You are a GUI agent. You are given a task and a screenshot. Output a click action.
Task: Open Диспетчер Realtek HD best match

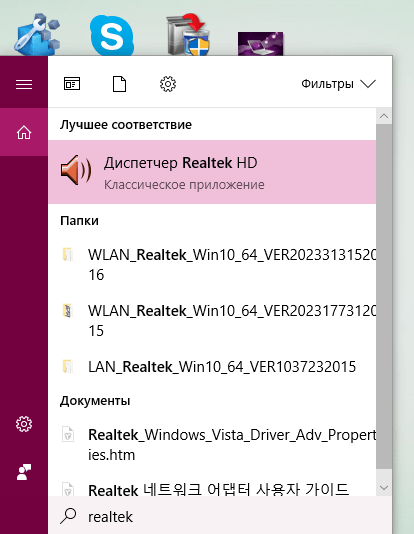(x=212, y=172)
